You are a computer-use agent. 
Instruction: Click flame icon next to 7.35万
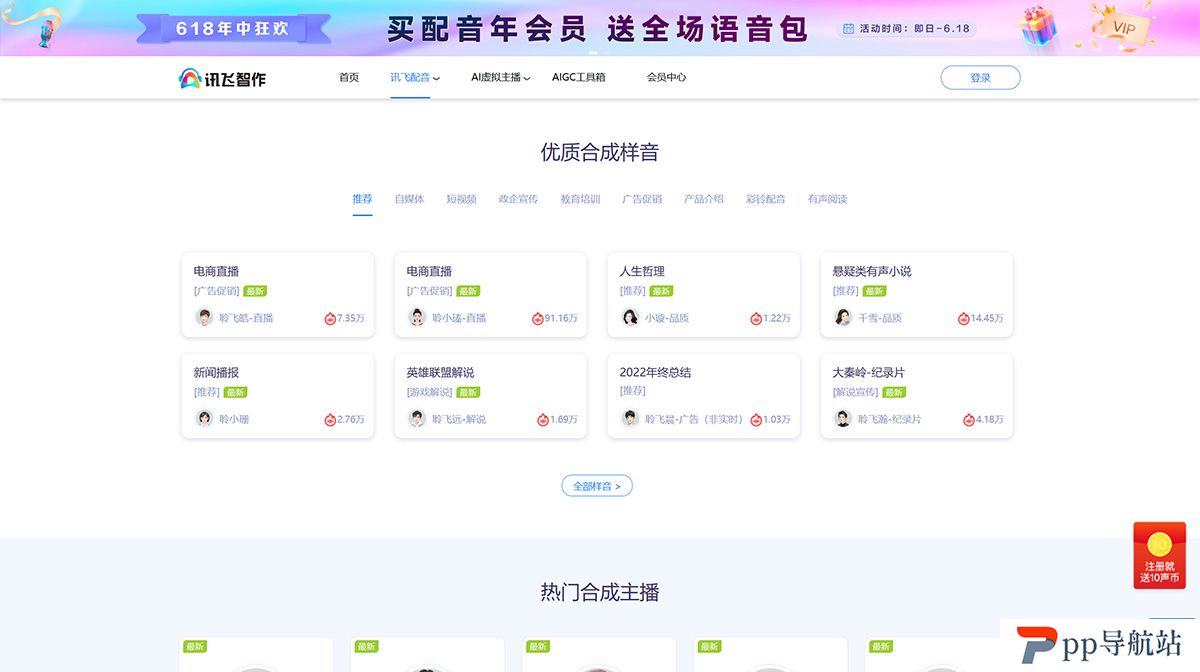click(x=330, y=318)
